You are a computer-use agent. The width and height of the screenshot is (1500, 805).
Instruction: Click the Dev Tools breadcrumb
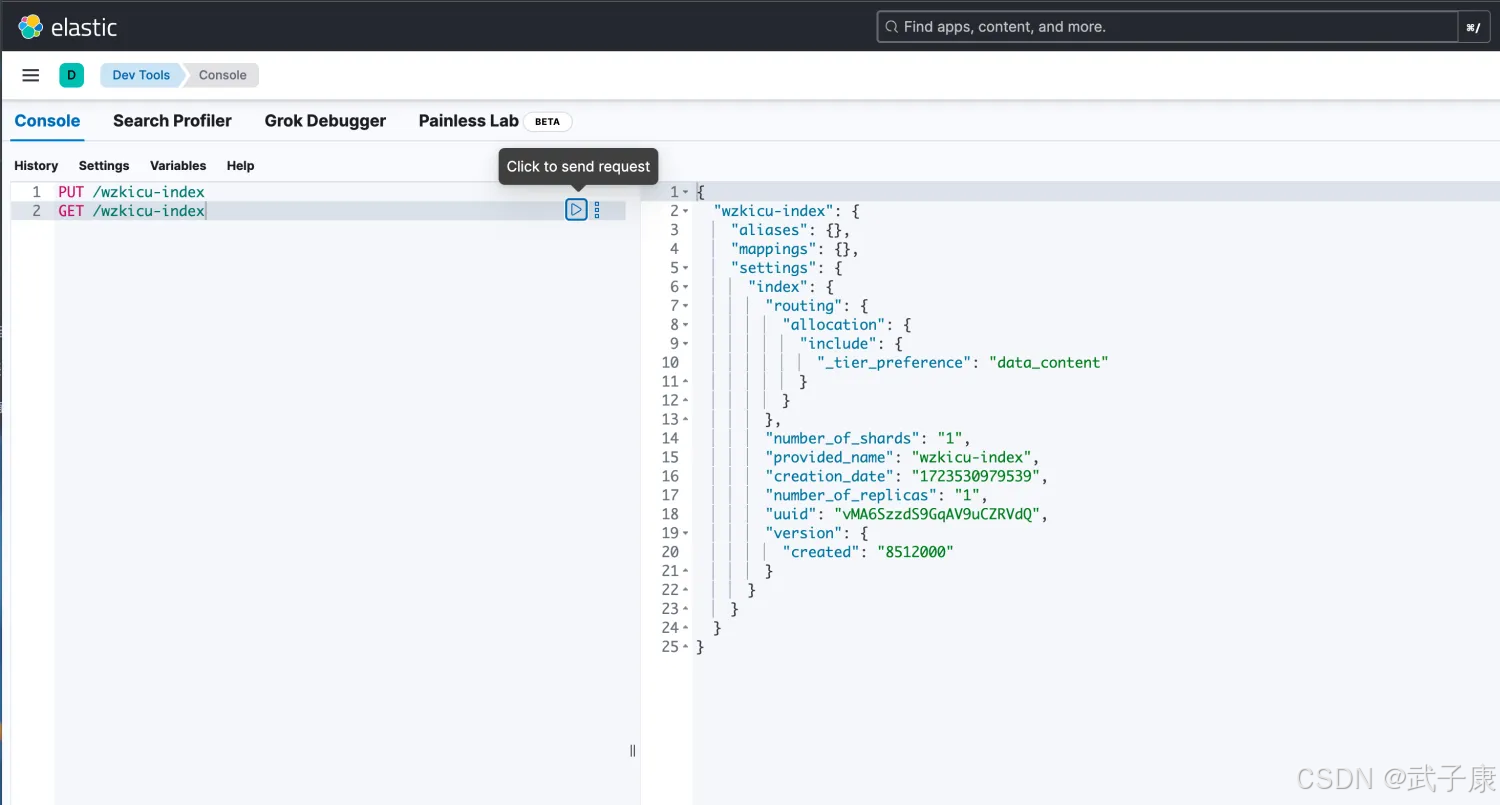pyautogui.click(x=140, y=75)
